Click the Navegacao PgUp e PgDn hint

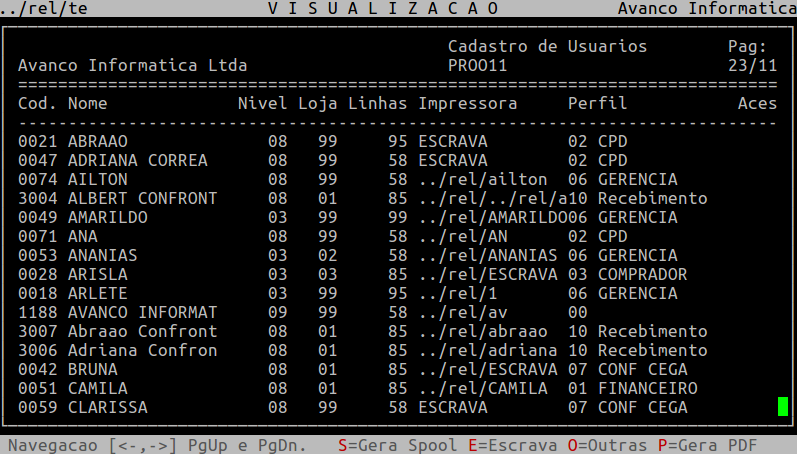point(161,444)
